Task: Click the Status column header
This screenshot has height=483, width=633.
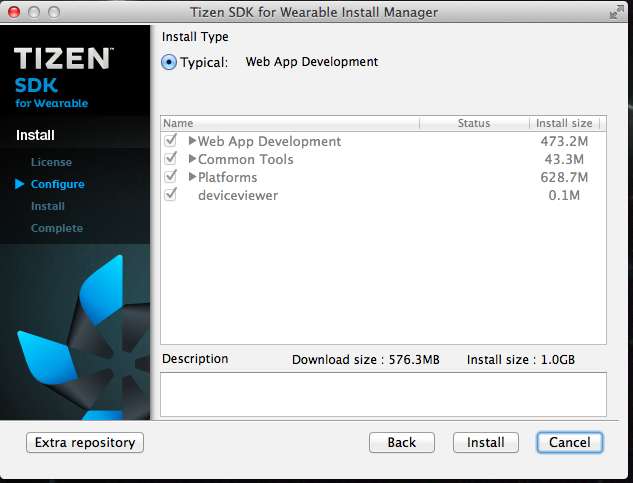Action: click(474, 123)
